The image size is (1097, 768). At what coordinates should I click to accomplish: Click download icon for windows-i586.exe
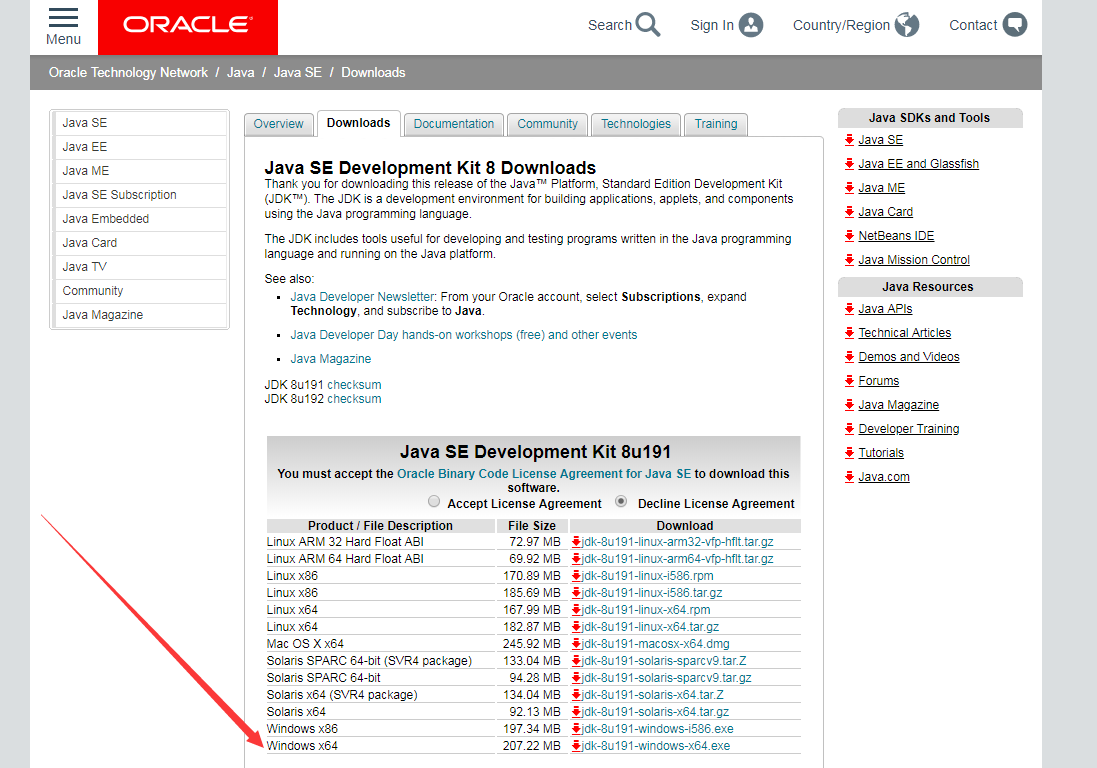coord(576,729)
